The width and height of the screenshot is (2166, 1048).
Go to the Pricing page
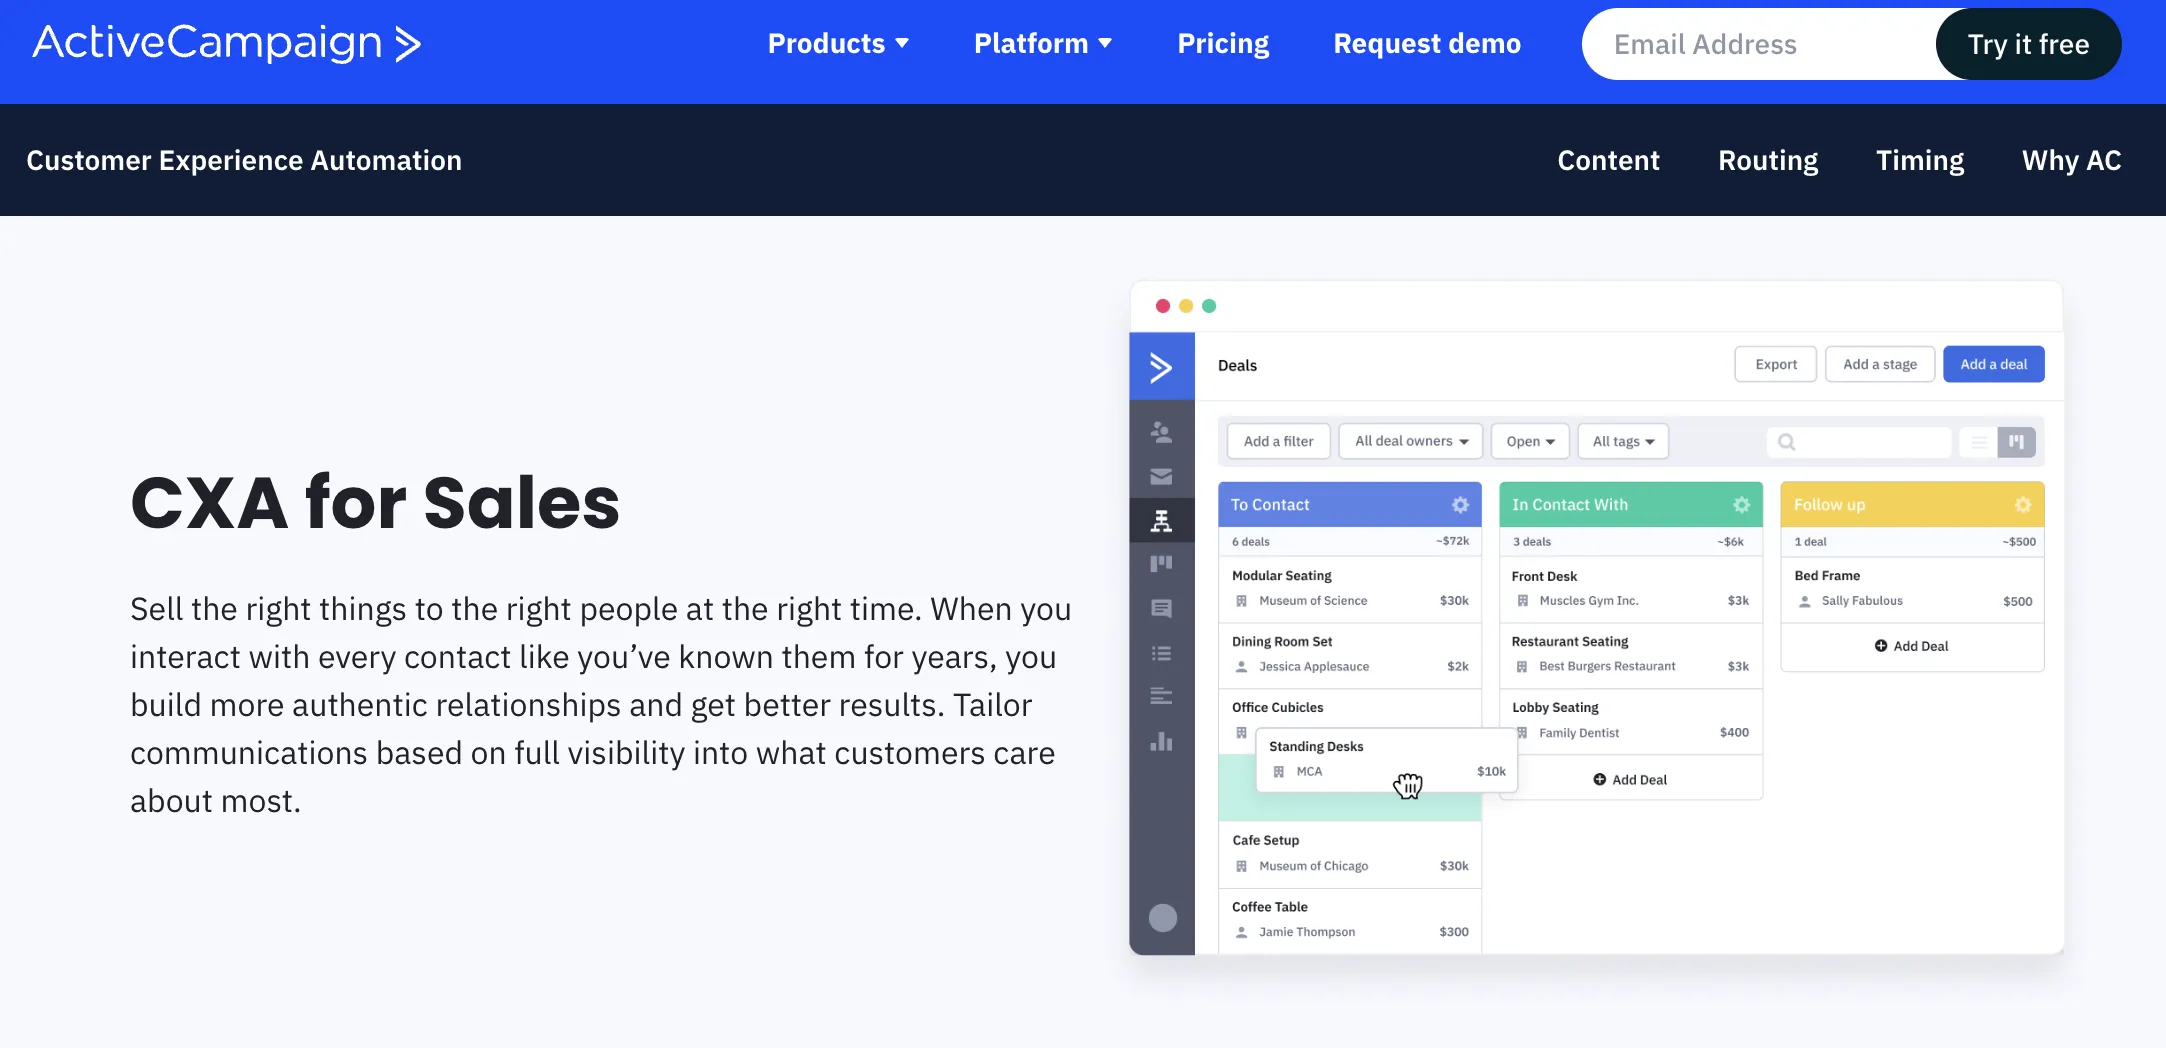(x=1223, y=44)
